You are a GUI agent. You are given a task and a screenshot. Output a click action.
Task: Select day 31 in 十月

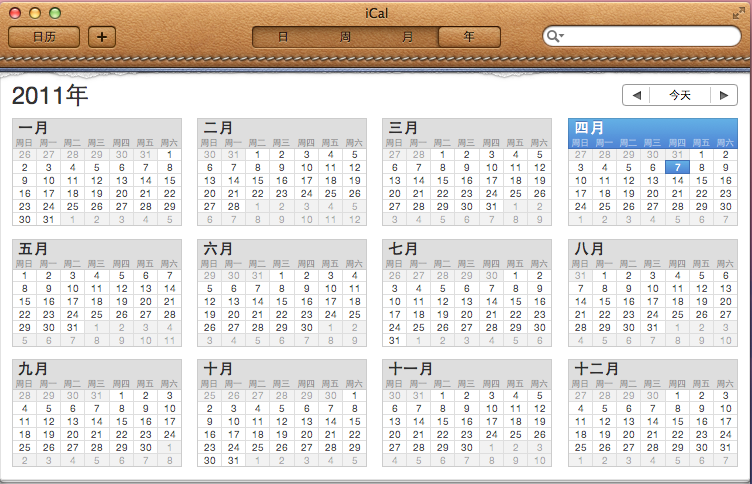pos(234,460)
